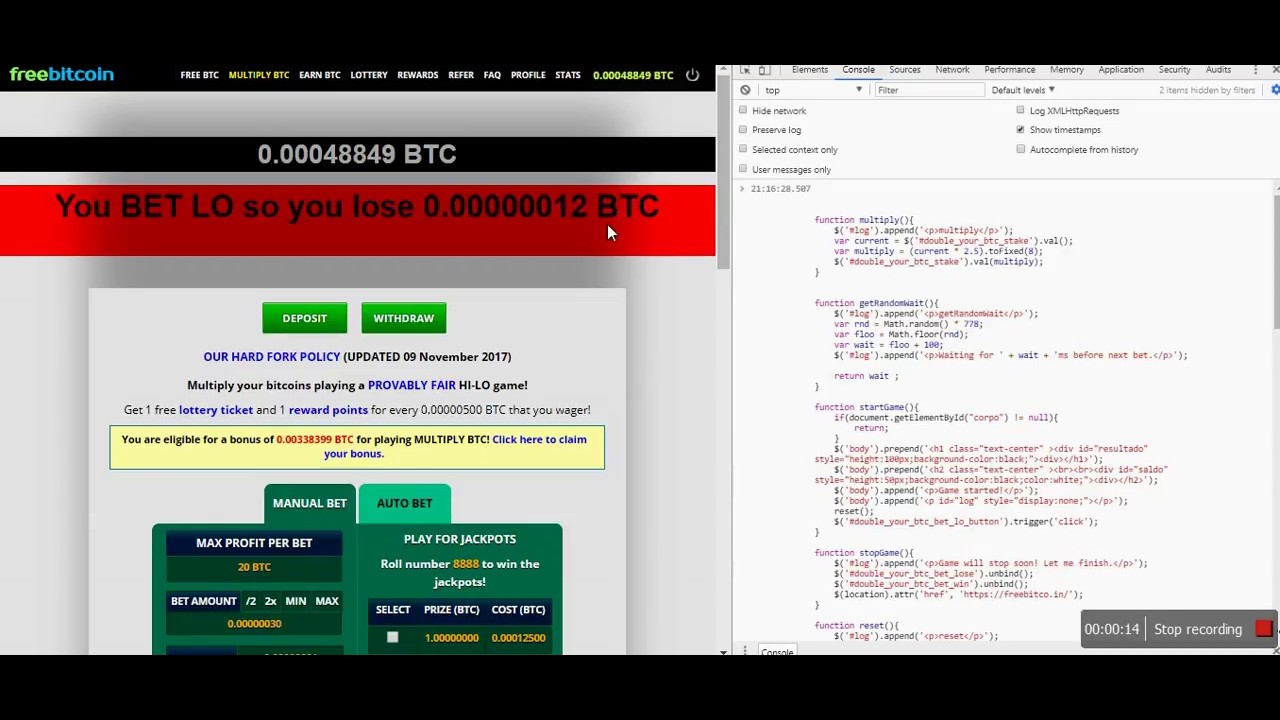
Task: Click the console Filter input field
Action: (x=929, y=90)
